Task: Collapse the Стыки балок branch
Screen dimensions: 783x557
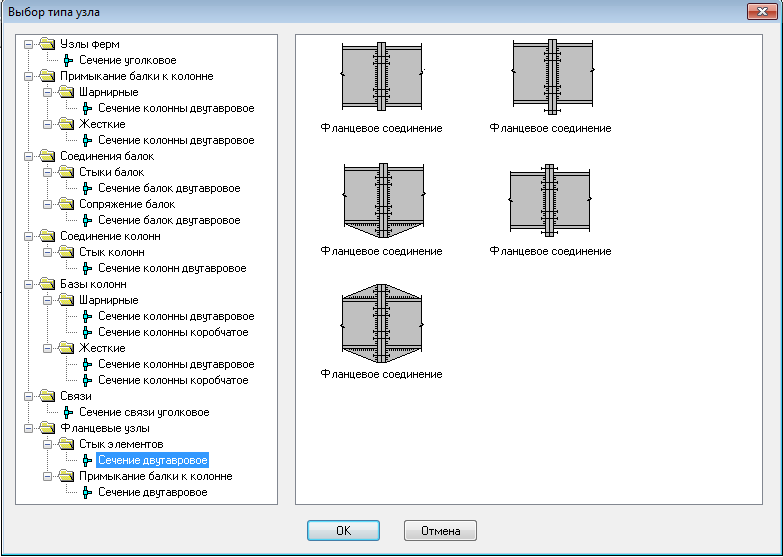Action: (x=47, y=172)
